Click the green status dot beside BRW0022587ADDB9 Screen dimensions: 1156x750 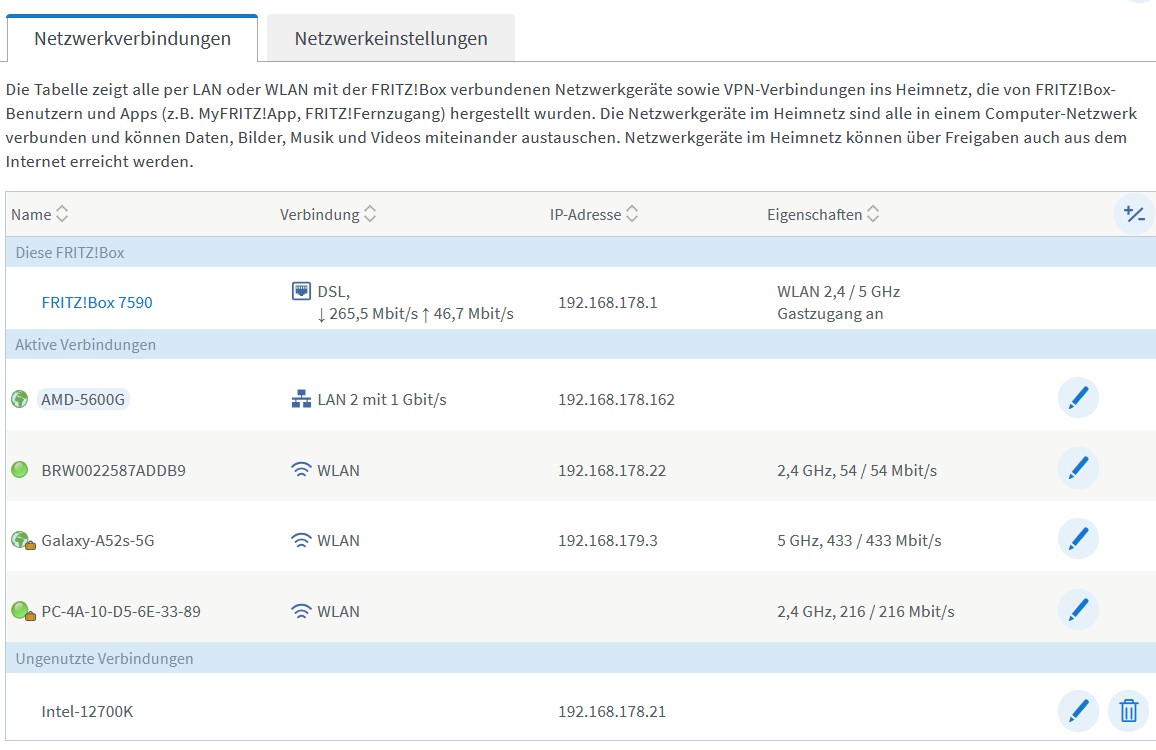tap(20, 470)
